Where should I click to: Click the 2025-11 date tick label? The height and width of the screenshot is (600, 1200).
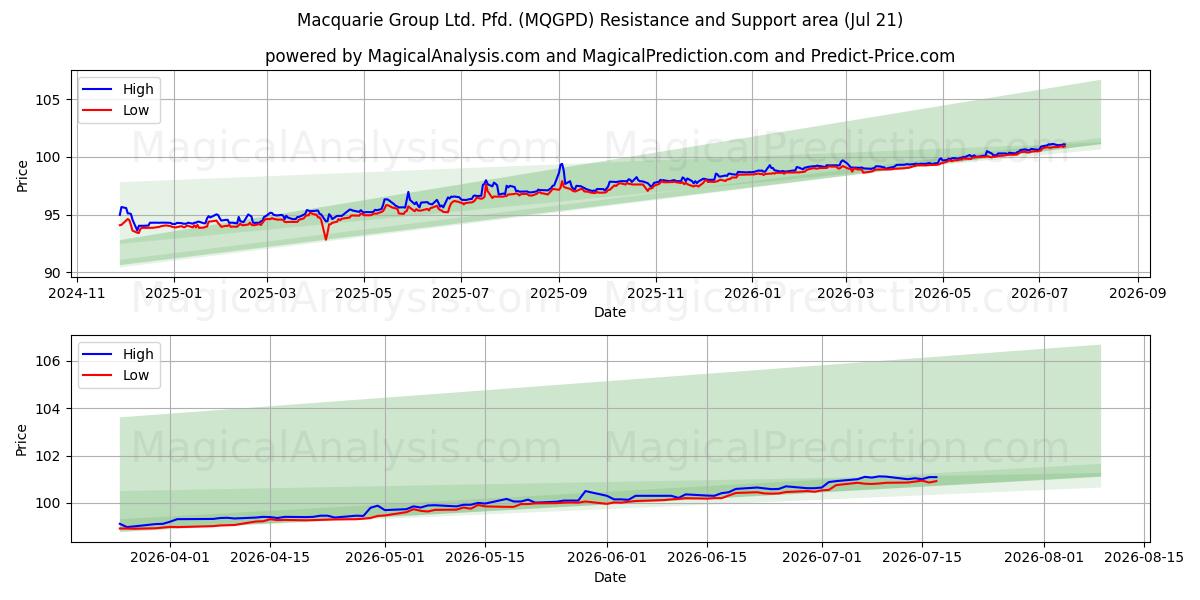656,293
